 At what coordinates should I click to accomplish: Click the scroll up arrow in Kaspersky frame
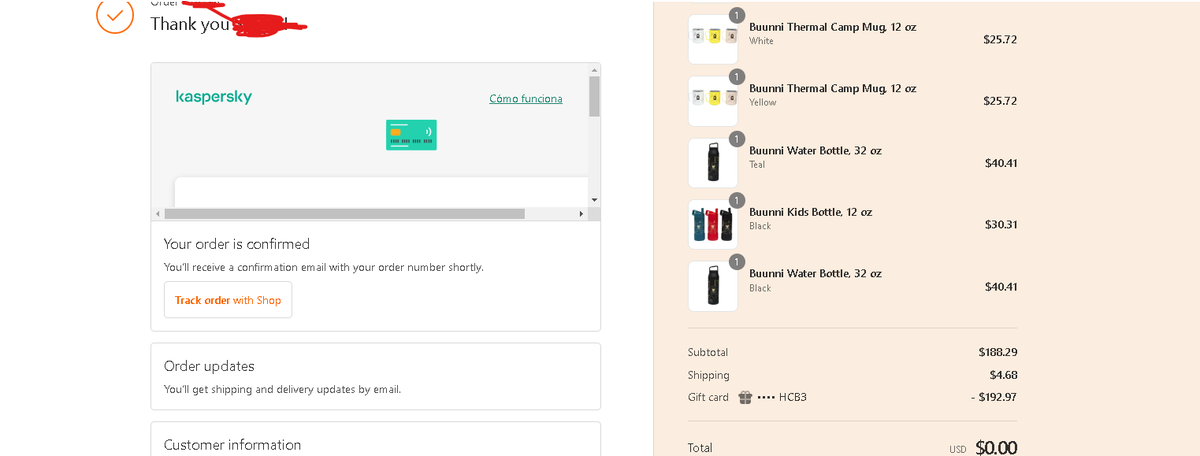tap(594, 70)
